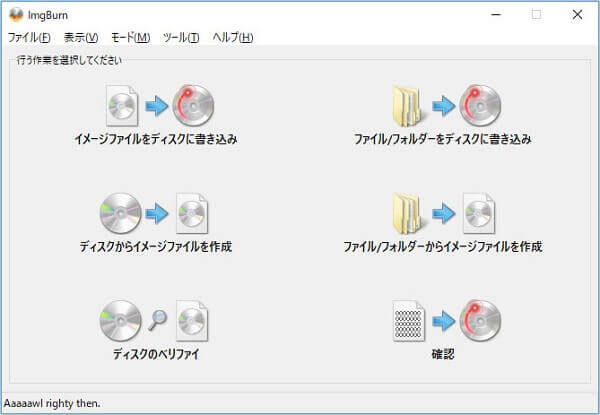Click the disc-to-image-file creation icon
This screenshot has width=600, height=415.
(x=155, y=211)
